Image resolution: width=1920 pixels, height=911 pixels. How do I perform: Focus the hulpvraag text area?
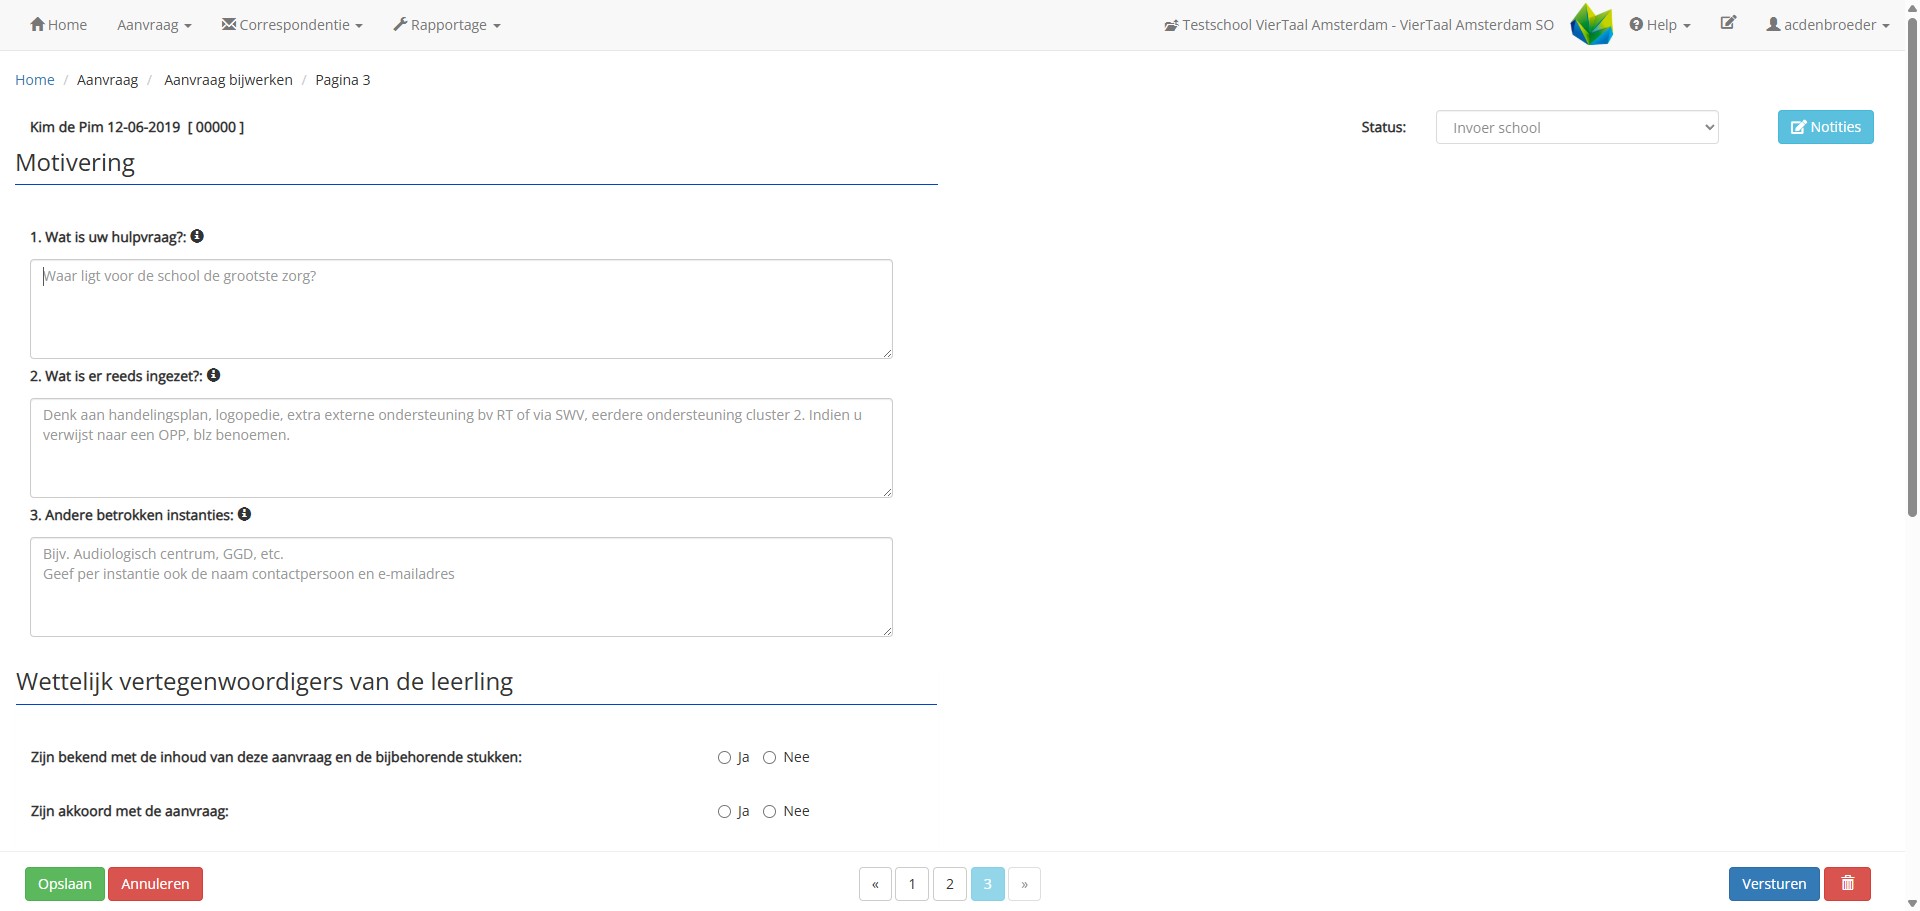tap(461, 309)
